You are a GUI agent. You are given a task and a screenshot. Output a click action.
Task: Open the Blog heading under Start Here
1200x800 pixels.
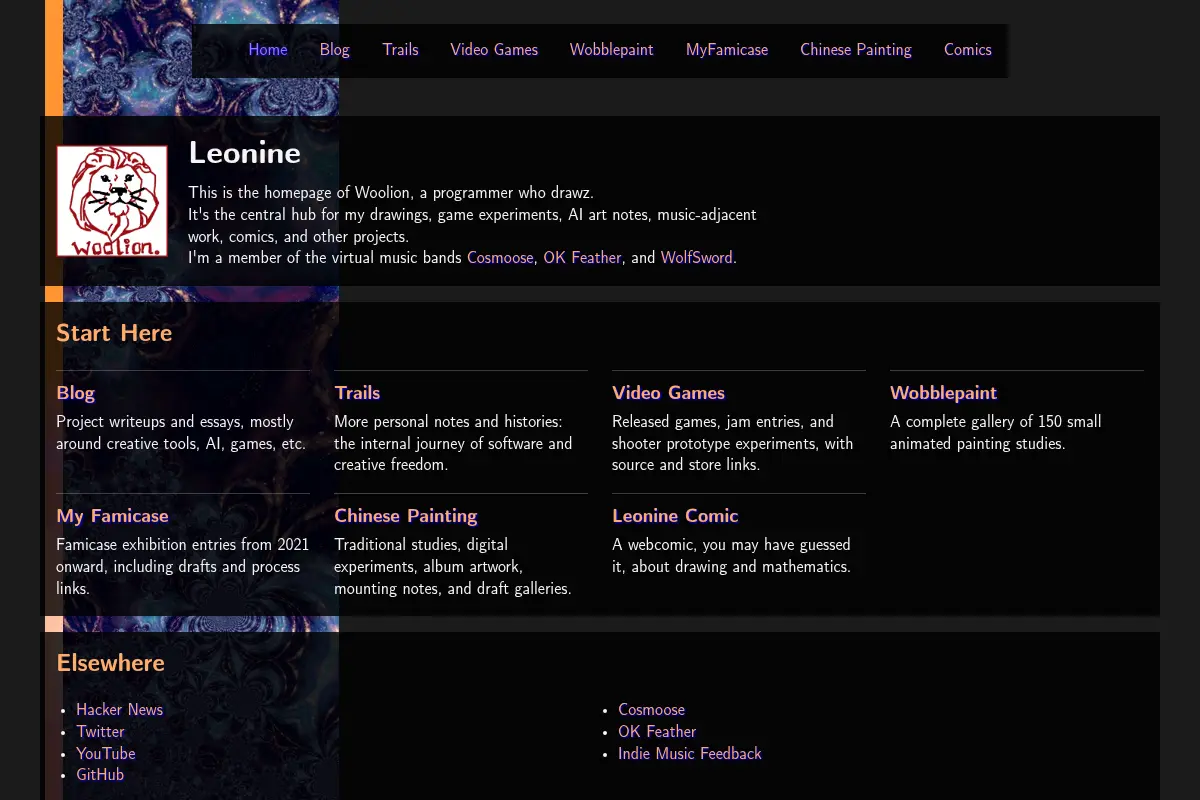76,393
